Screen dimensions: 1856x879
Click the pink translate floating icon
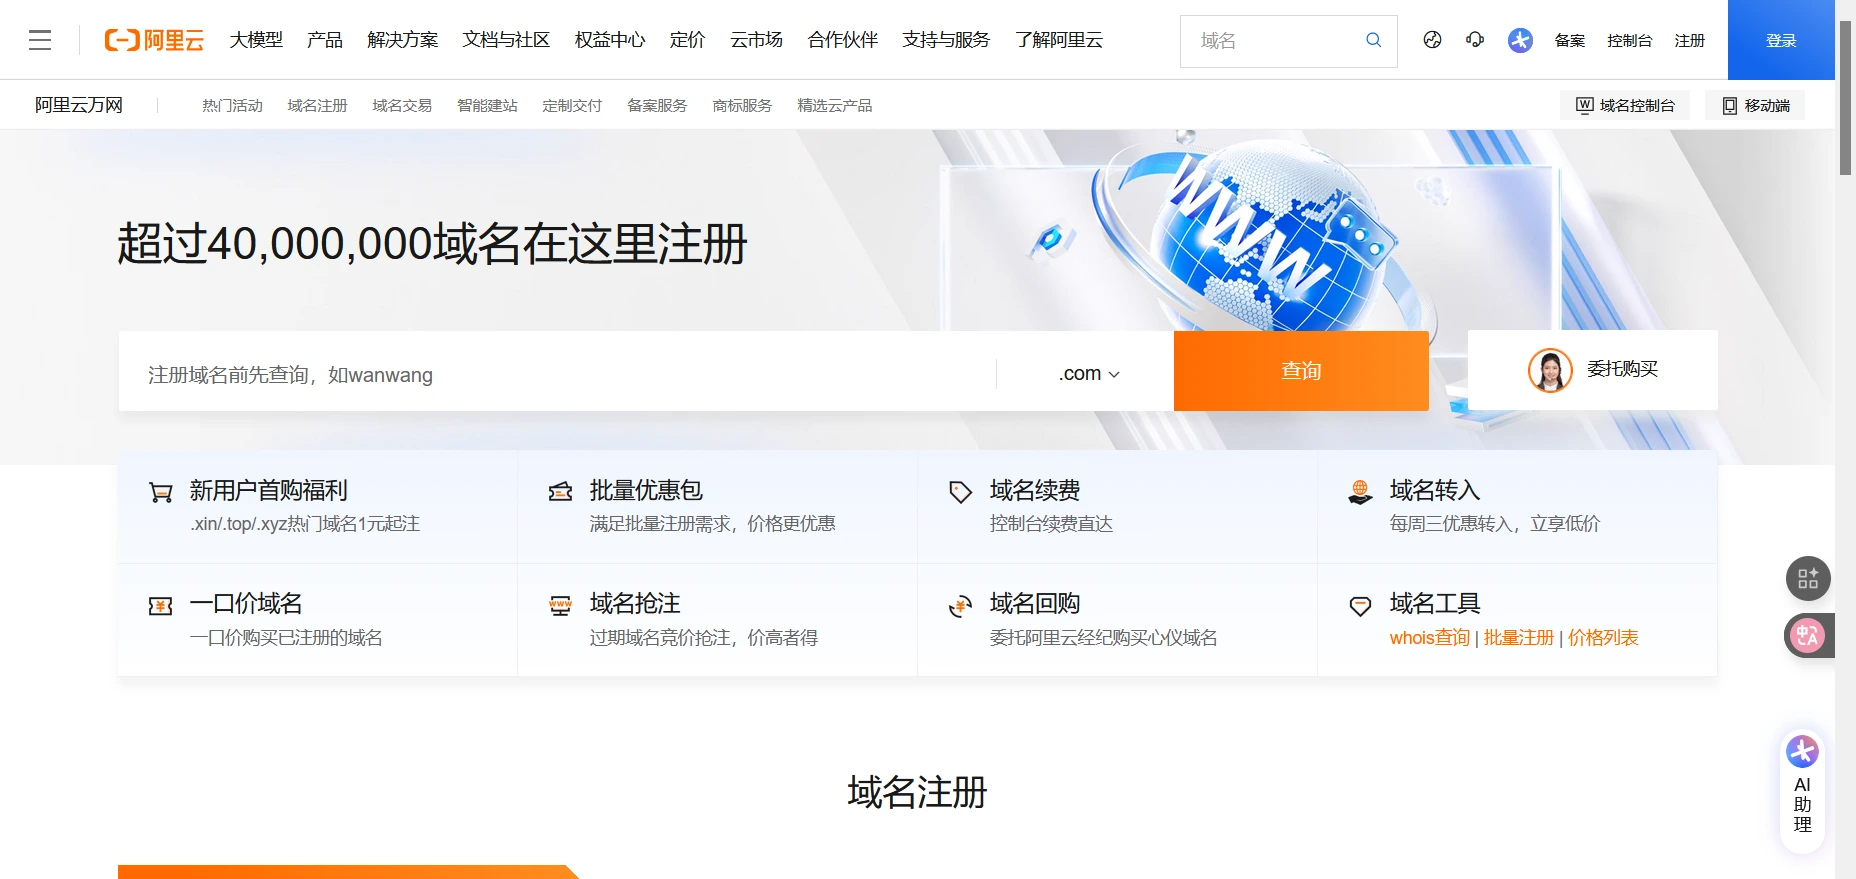1807,635
